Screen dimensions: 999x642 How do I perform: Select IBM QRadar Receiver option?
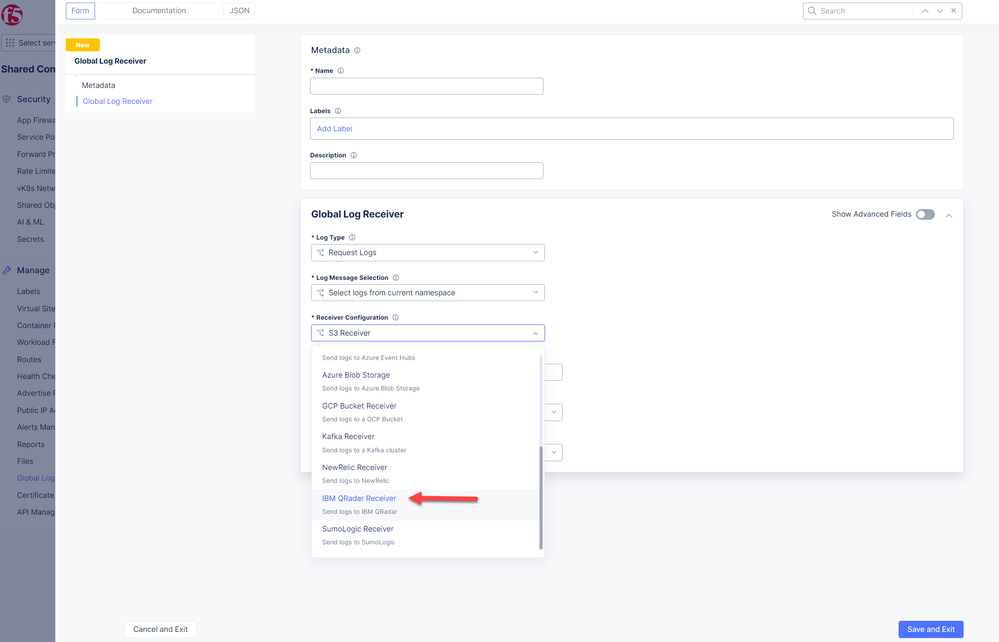pos(359,498)
